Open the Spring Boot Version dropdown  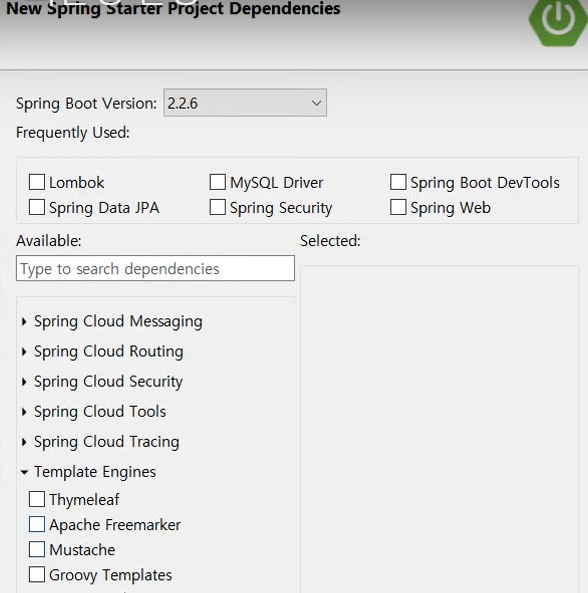pos(245,103)
